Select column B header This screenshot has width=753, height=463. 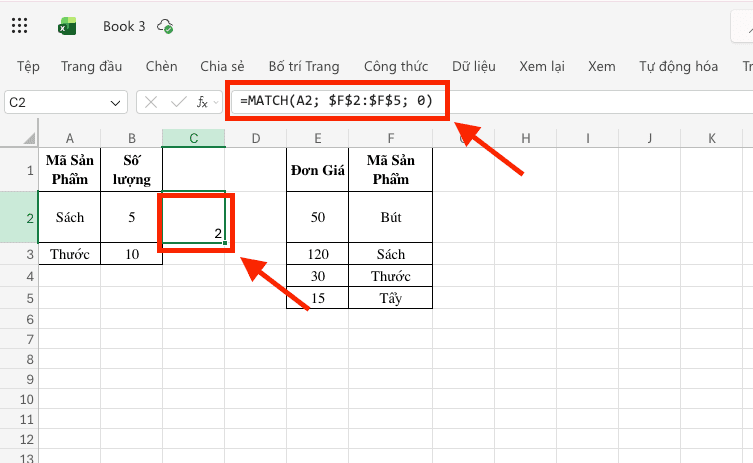point(132,138)
